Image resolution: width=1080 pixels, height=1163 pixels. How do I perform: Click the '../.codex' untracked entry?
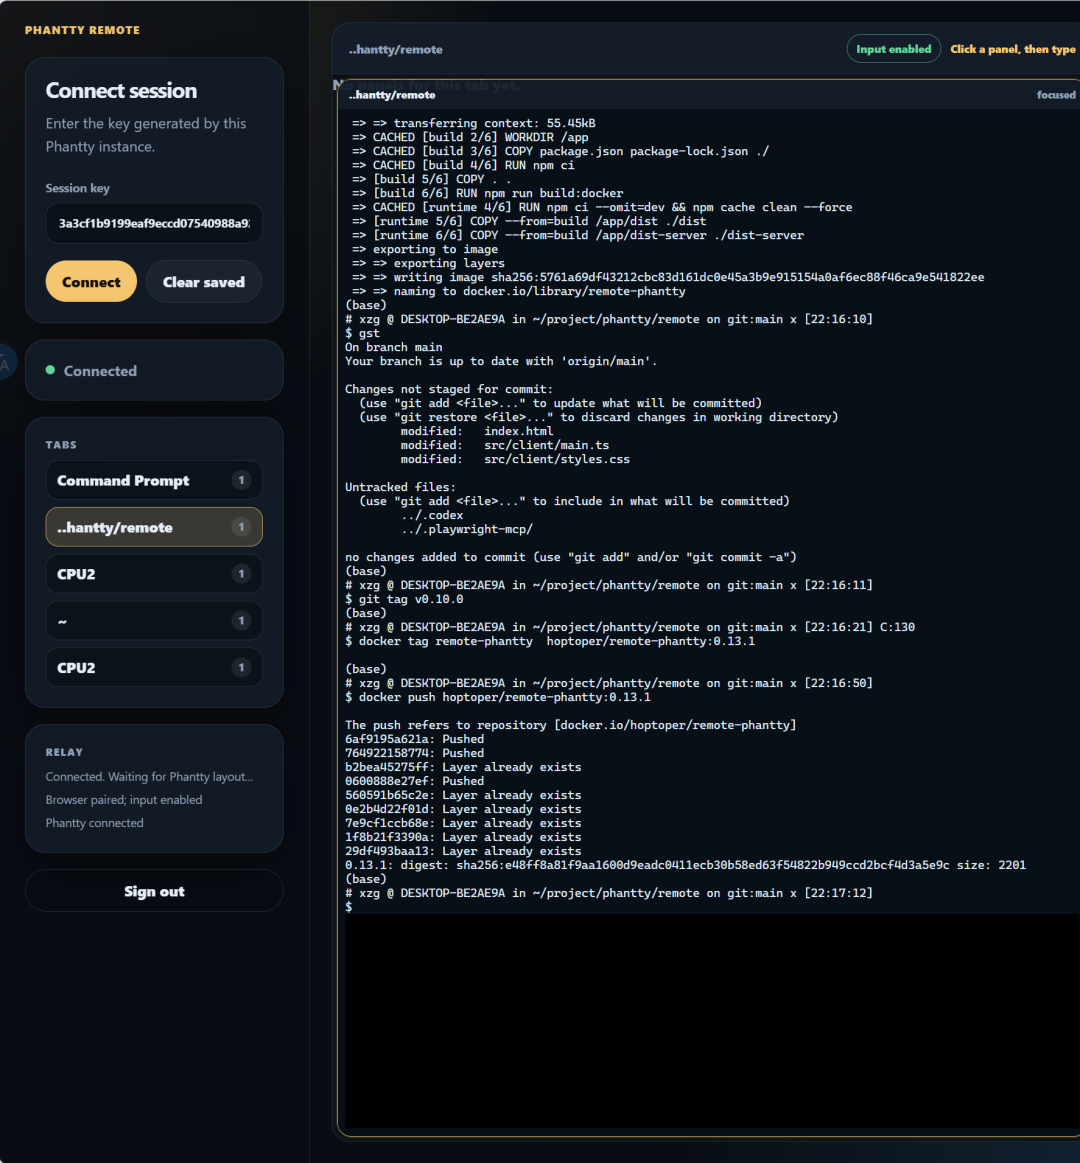click(x=432, y=515)
